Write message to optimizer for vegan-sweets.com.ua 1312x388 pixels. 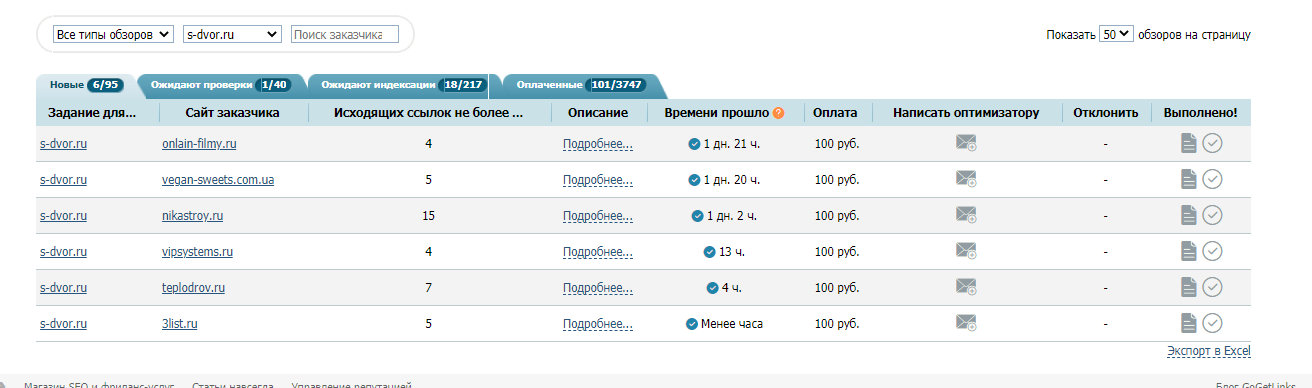[966, 179]
